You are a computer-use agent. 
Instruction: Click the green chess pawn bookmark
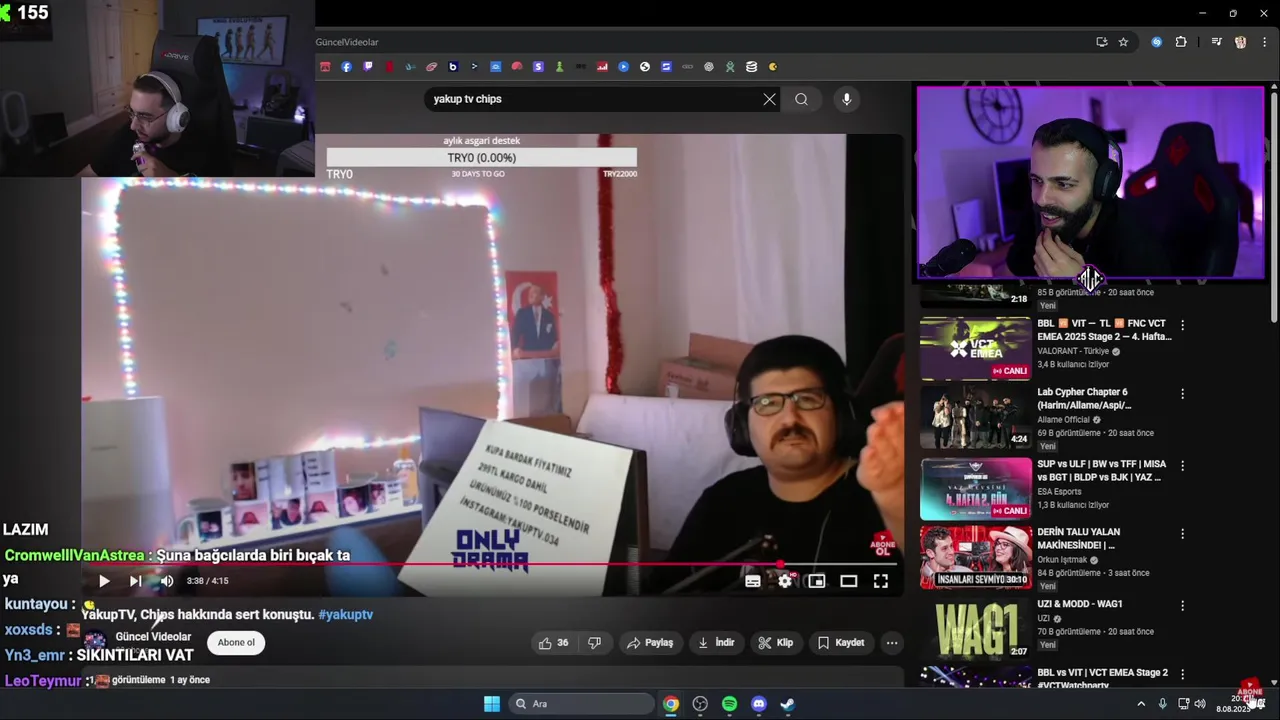(559, 67)
